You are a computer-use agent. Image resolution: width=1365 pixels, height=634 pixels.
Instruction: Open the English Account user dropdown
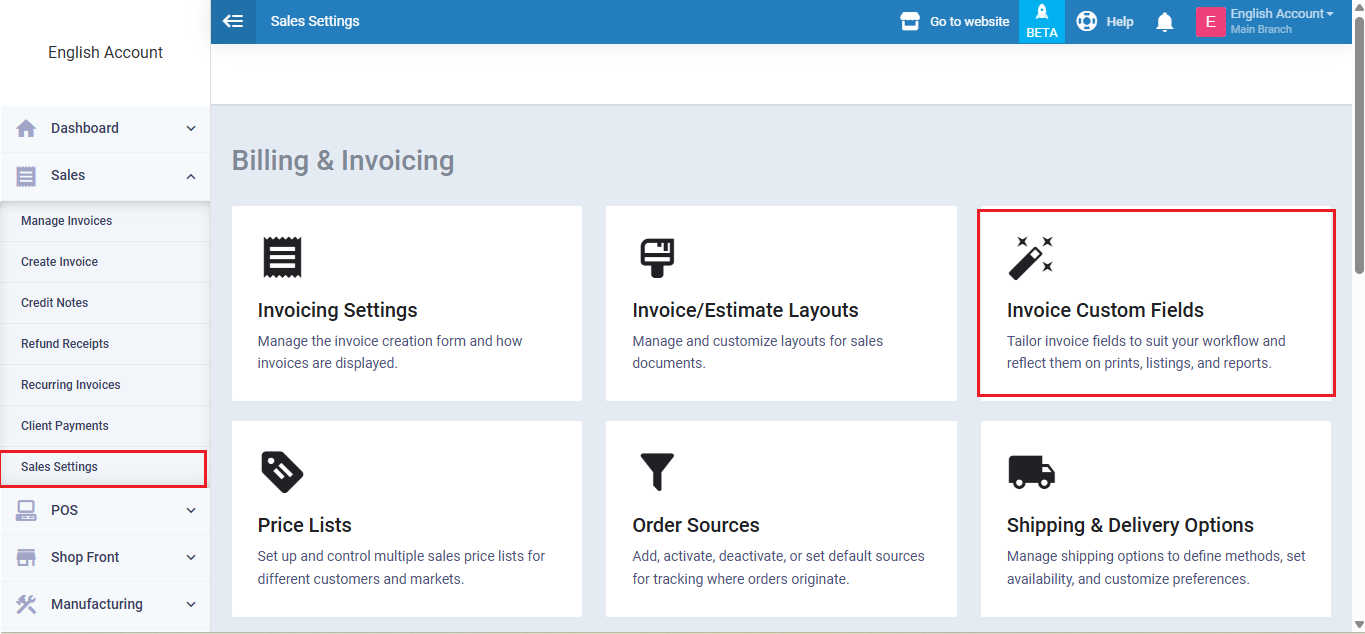pyautogui.click(x=1280, y=21)
